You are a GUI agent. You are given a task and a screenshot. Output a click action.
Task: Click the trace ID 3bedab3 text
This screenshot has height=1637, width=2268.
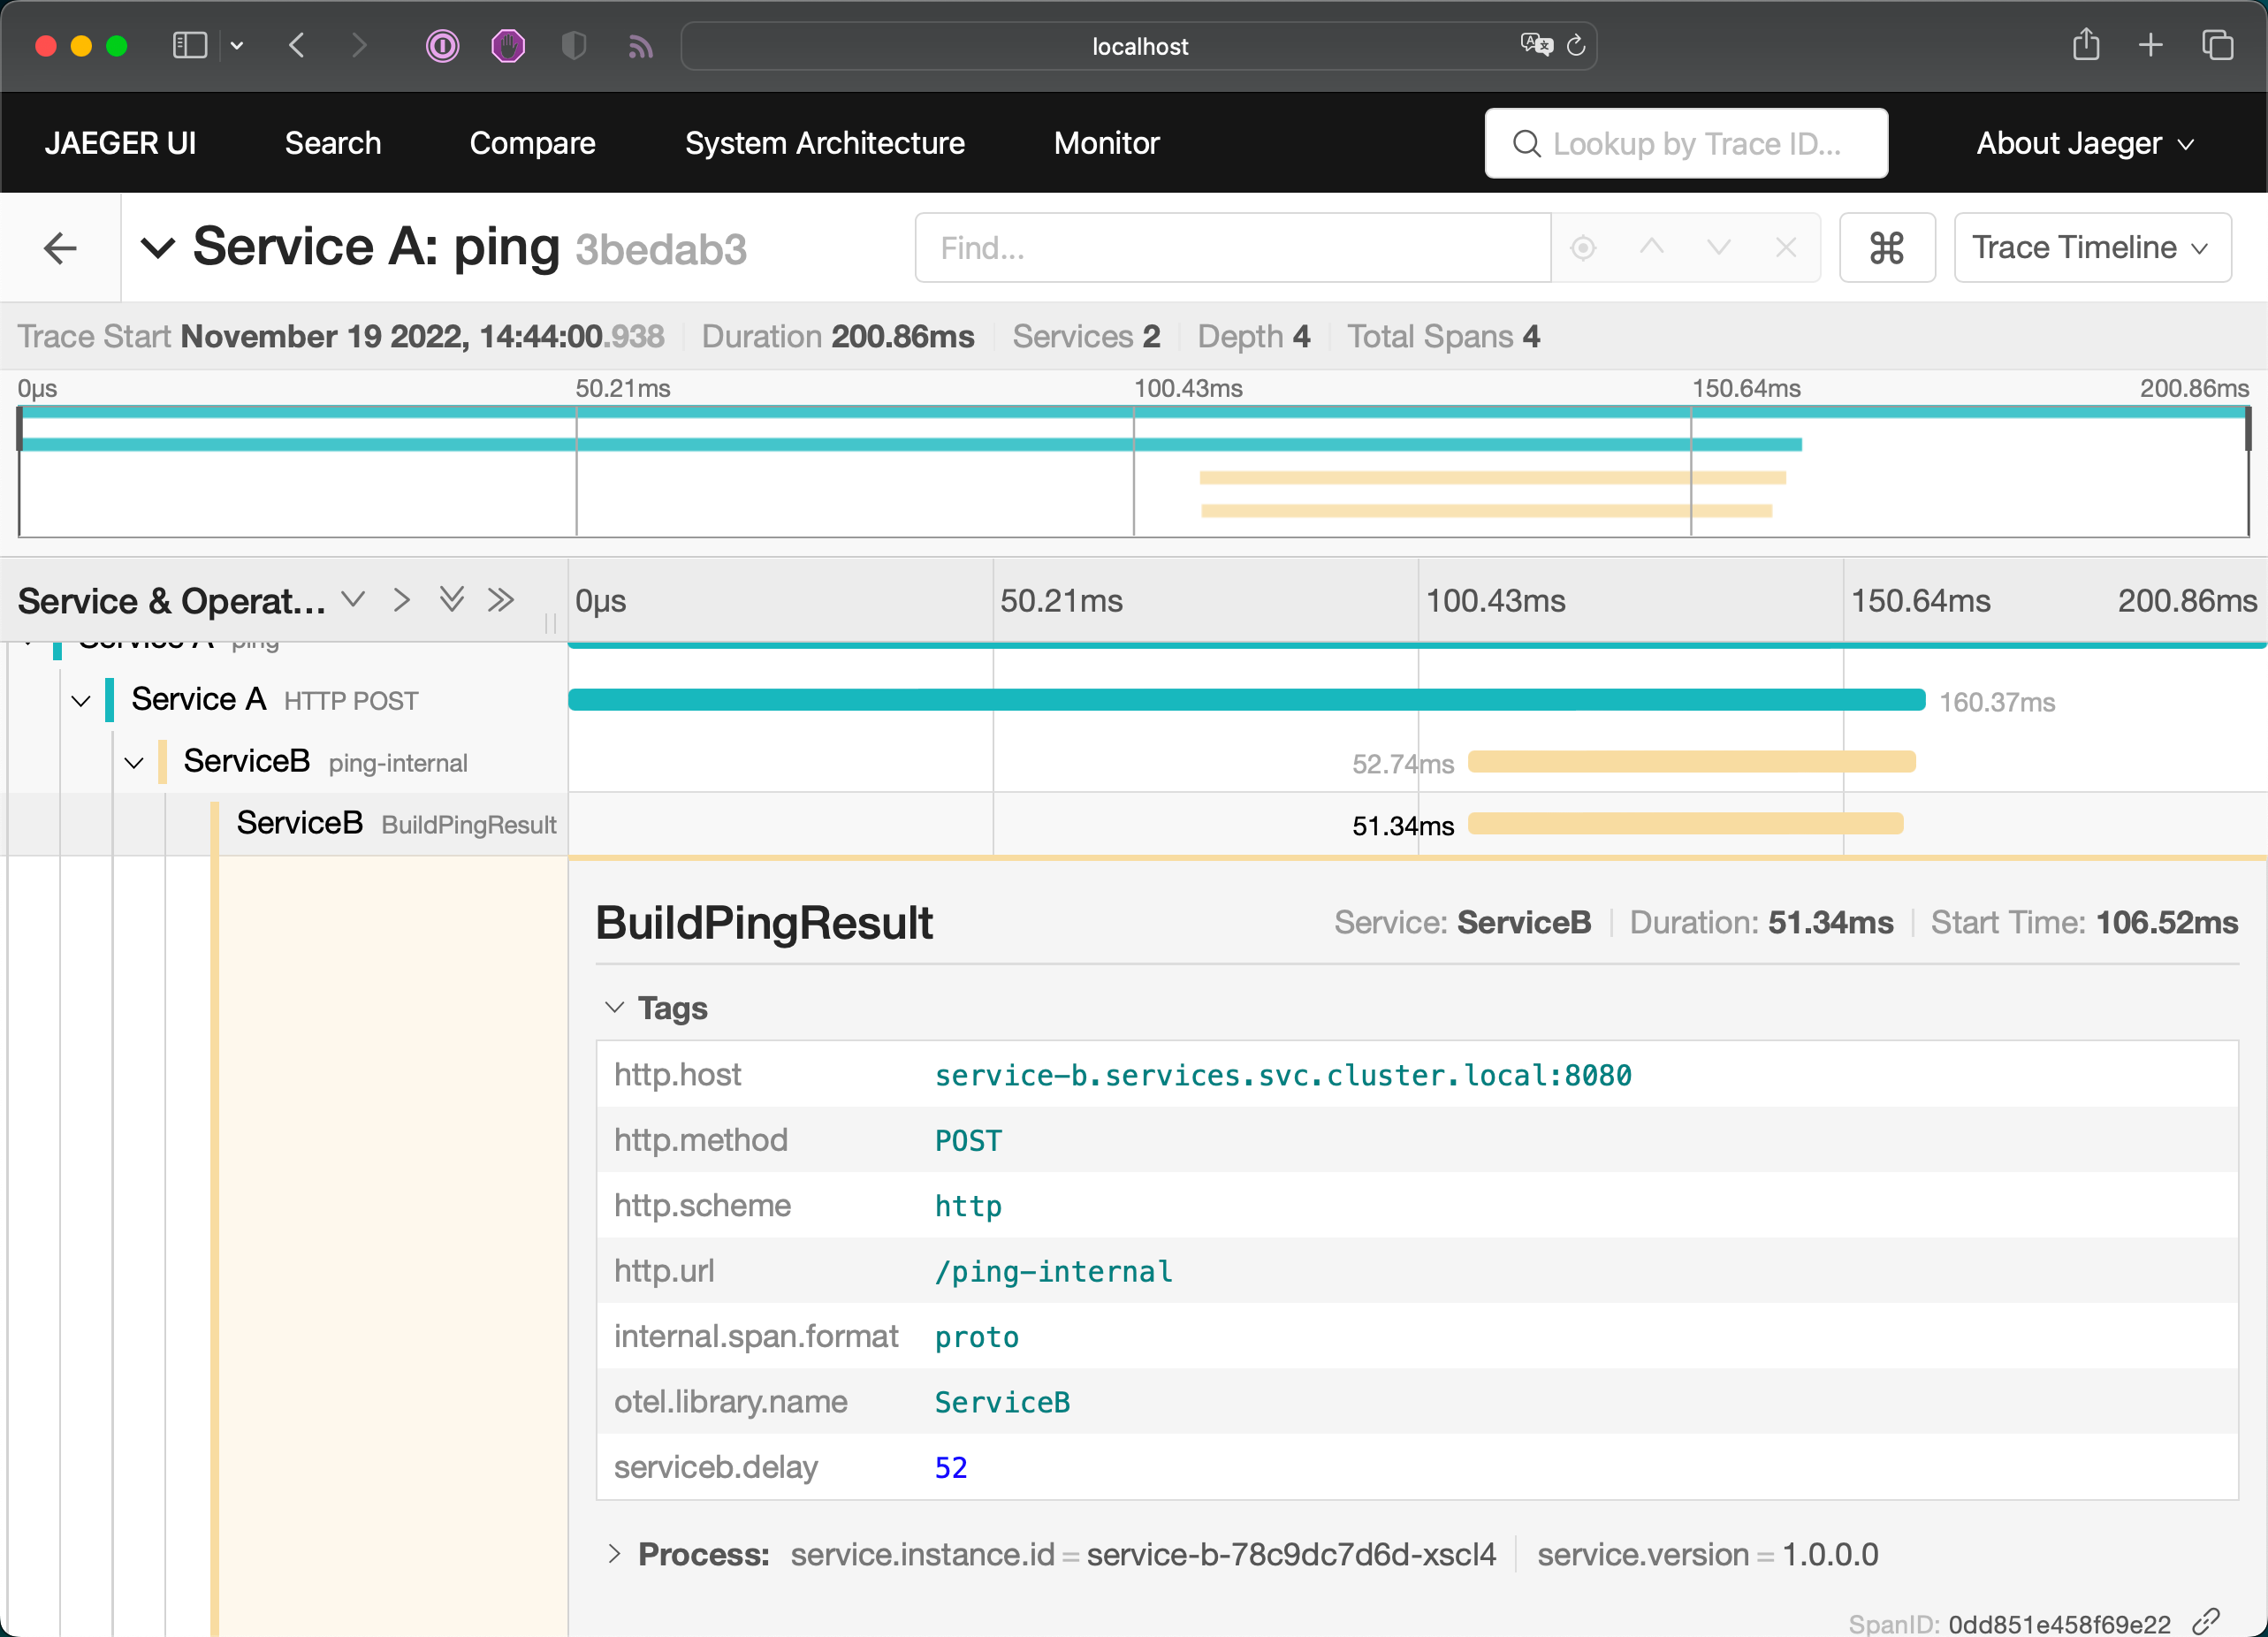pyautogui.click(x=661, y=250)
